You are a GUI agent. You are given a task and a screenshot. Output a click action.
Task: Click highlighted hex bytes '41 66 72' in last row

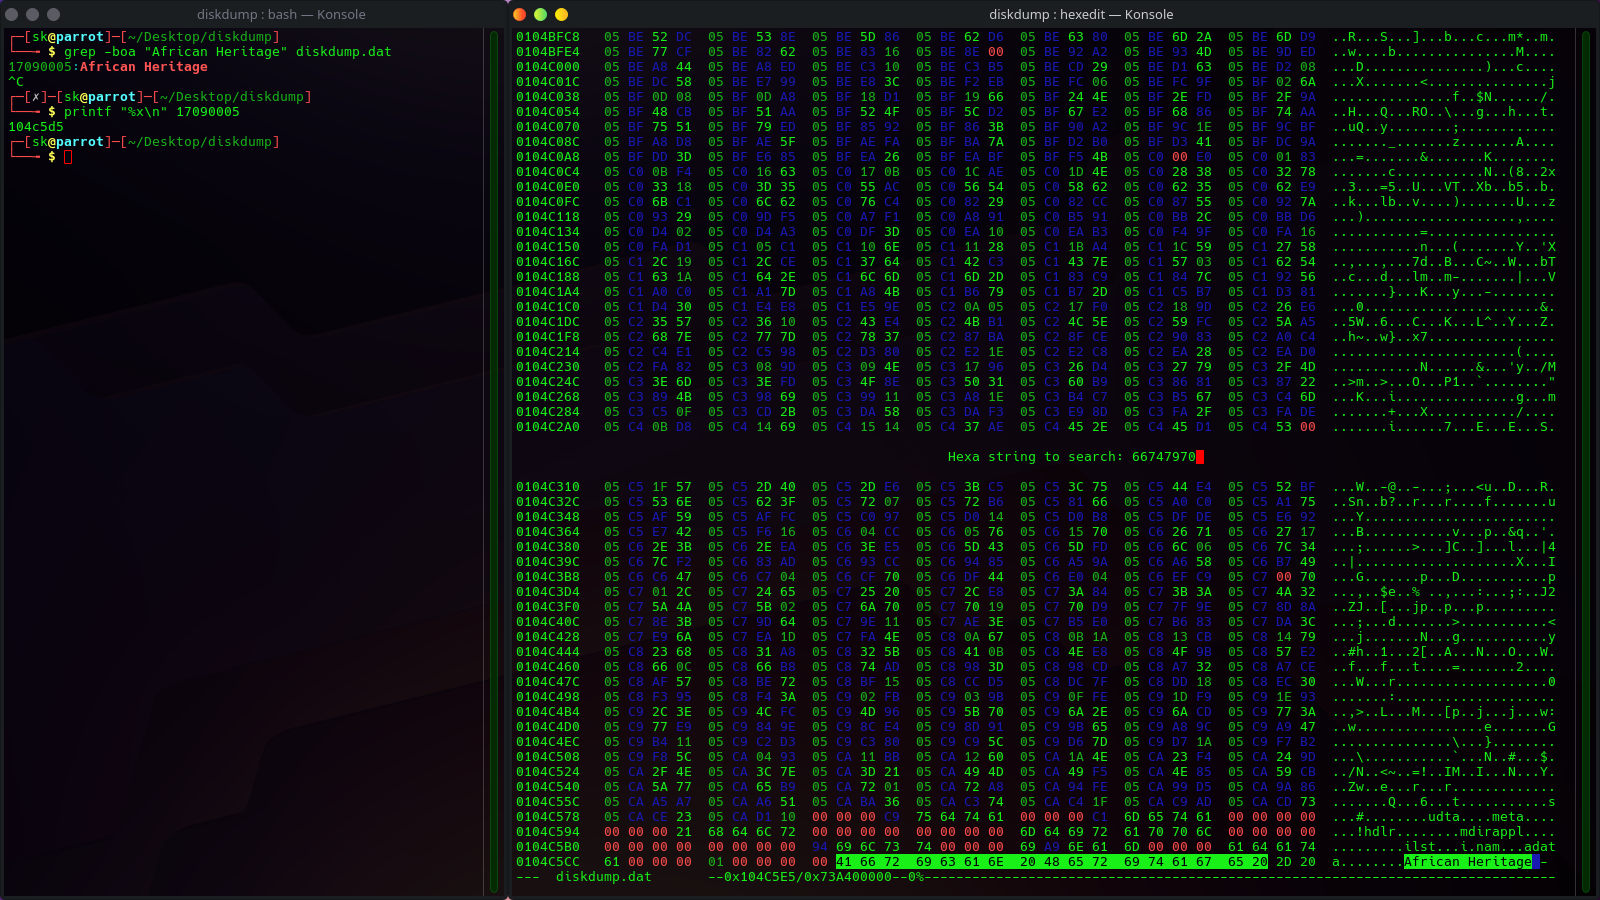click(x=868, y=862)
